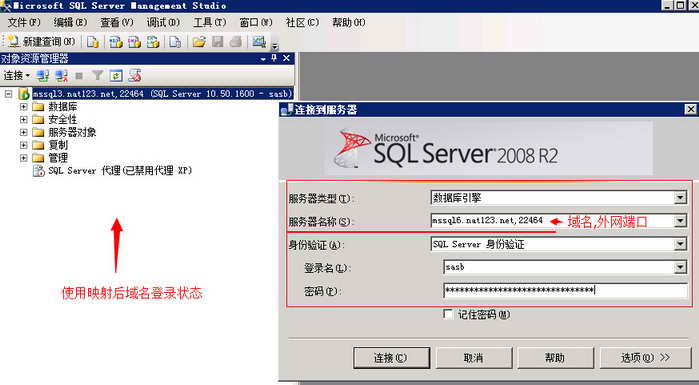699x385 pixels.
Task: Expand the 数据库 (Databases) tree node
Action: coord(24,107)
